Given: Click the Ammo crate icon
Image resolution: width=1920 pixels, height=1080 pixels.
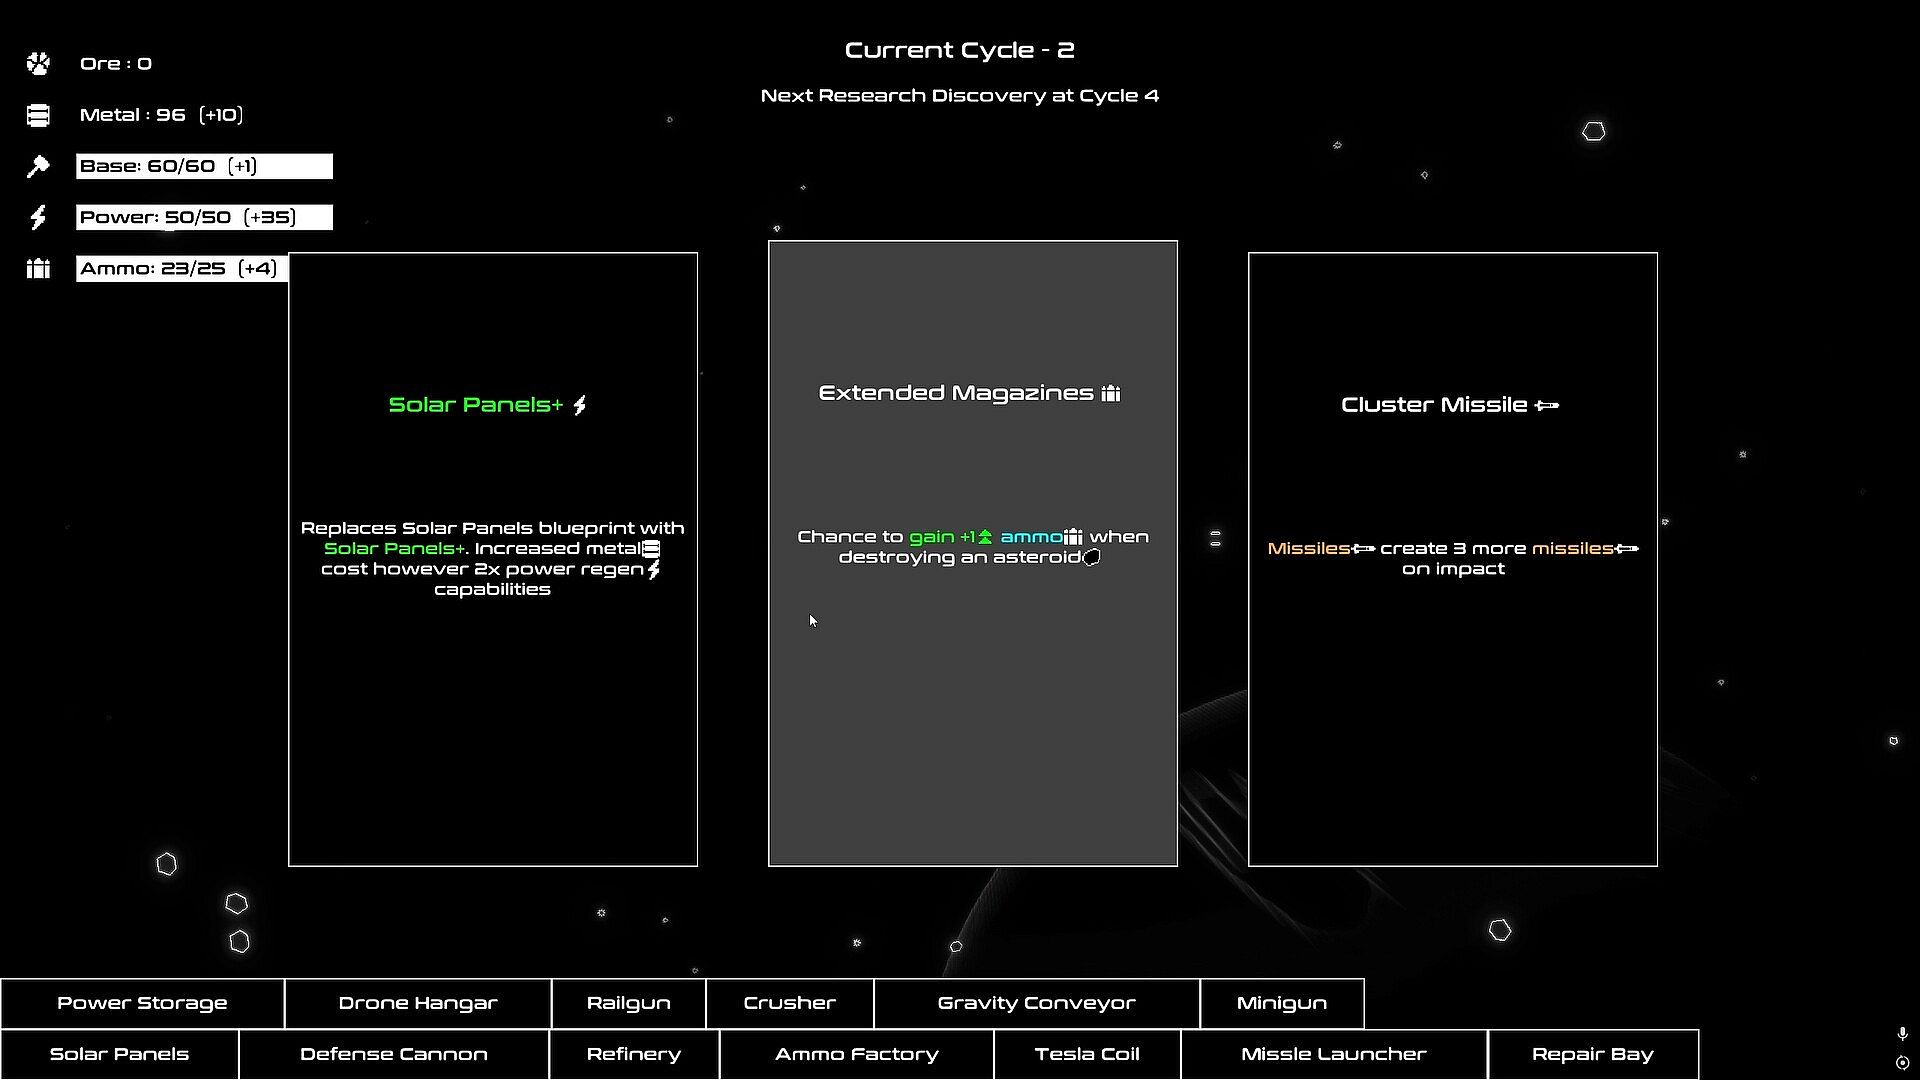Looking at the screenshot, I should 38,269.
